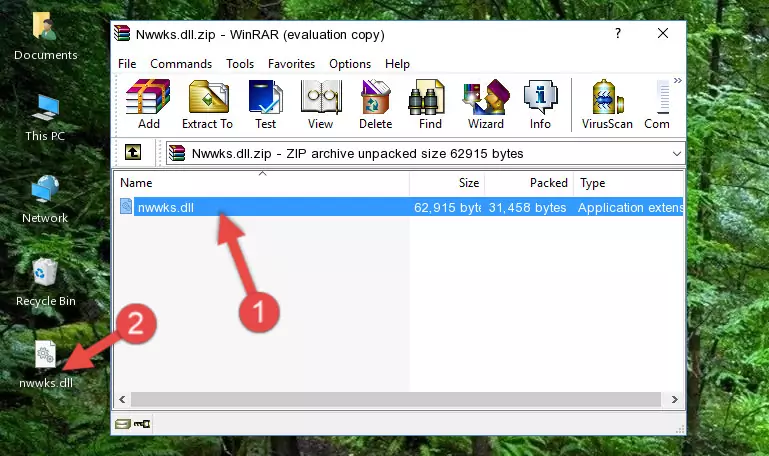Click the horizontal scrollbar left arrow

pyautogui.click(x=122, y=399)
